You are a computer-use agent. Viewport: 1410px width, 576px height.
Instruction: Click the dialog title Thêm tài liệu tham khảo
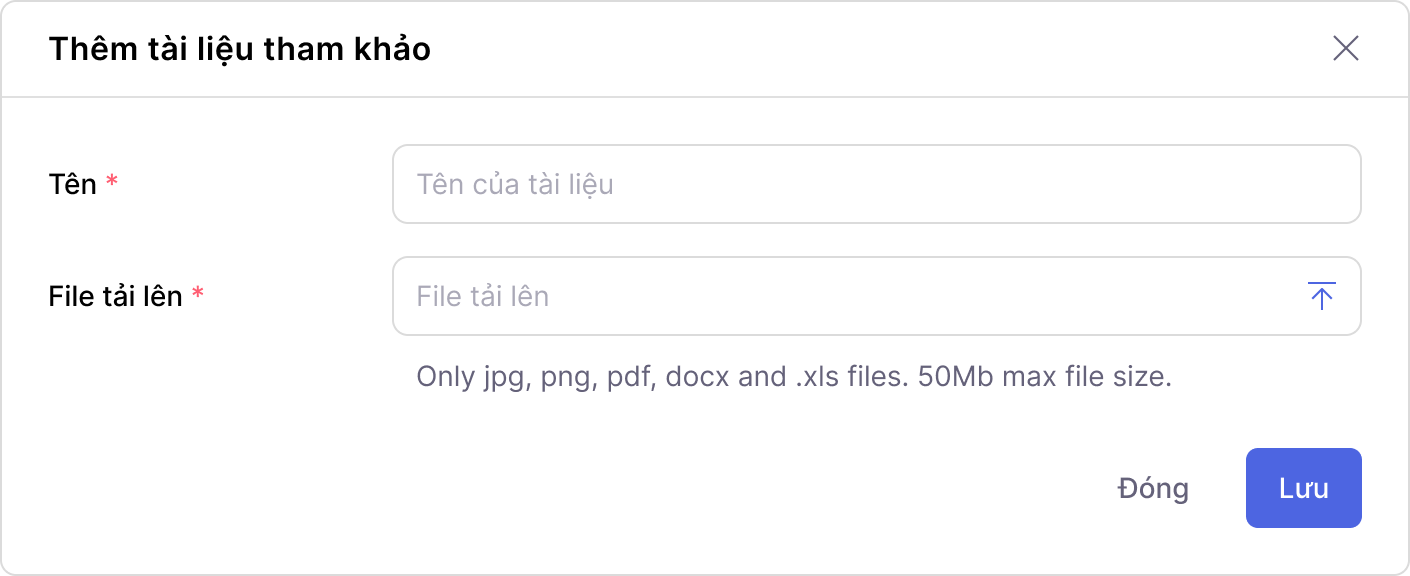point(240,48)
